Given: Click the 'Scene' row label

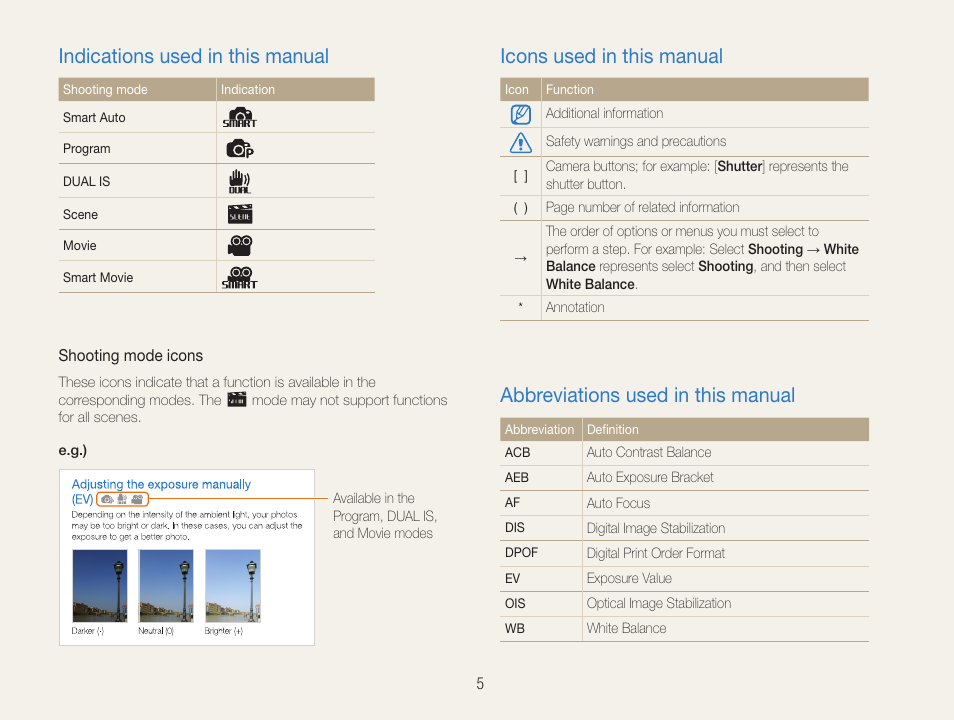Looking at the screenshot, I should (80, 214).
